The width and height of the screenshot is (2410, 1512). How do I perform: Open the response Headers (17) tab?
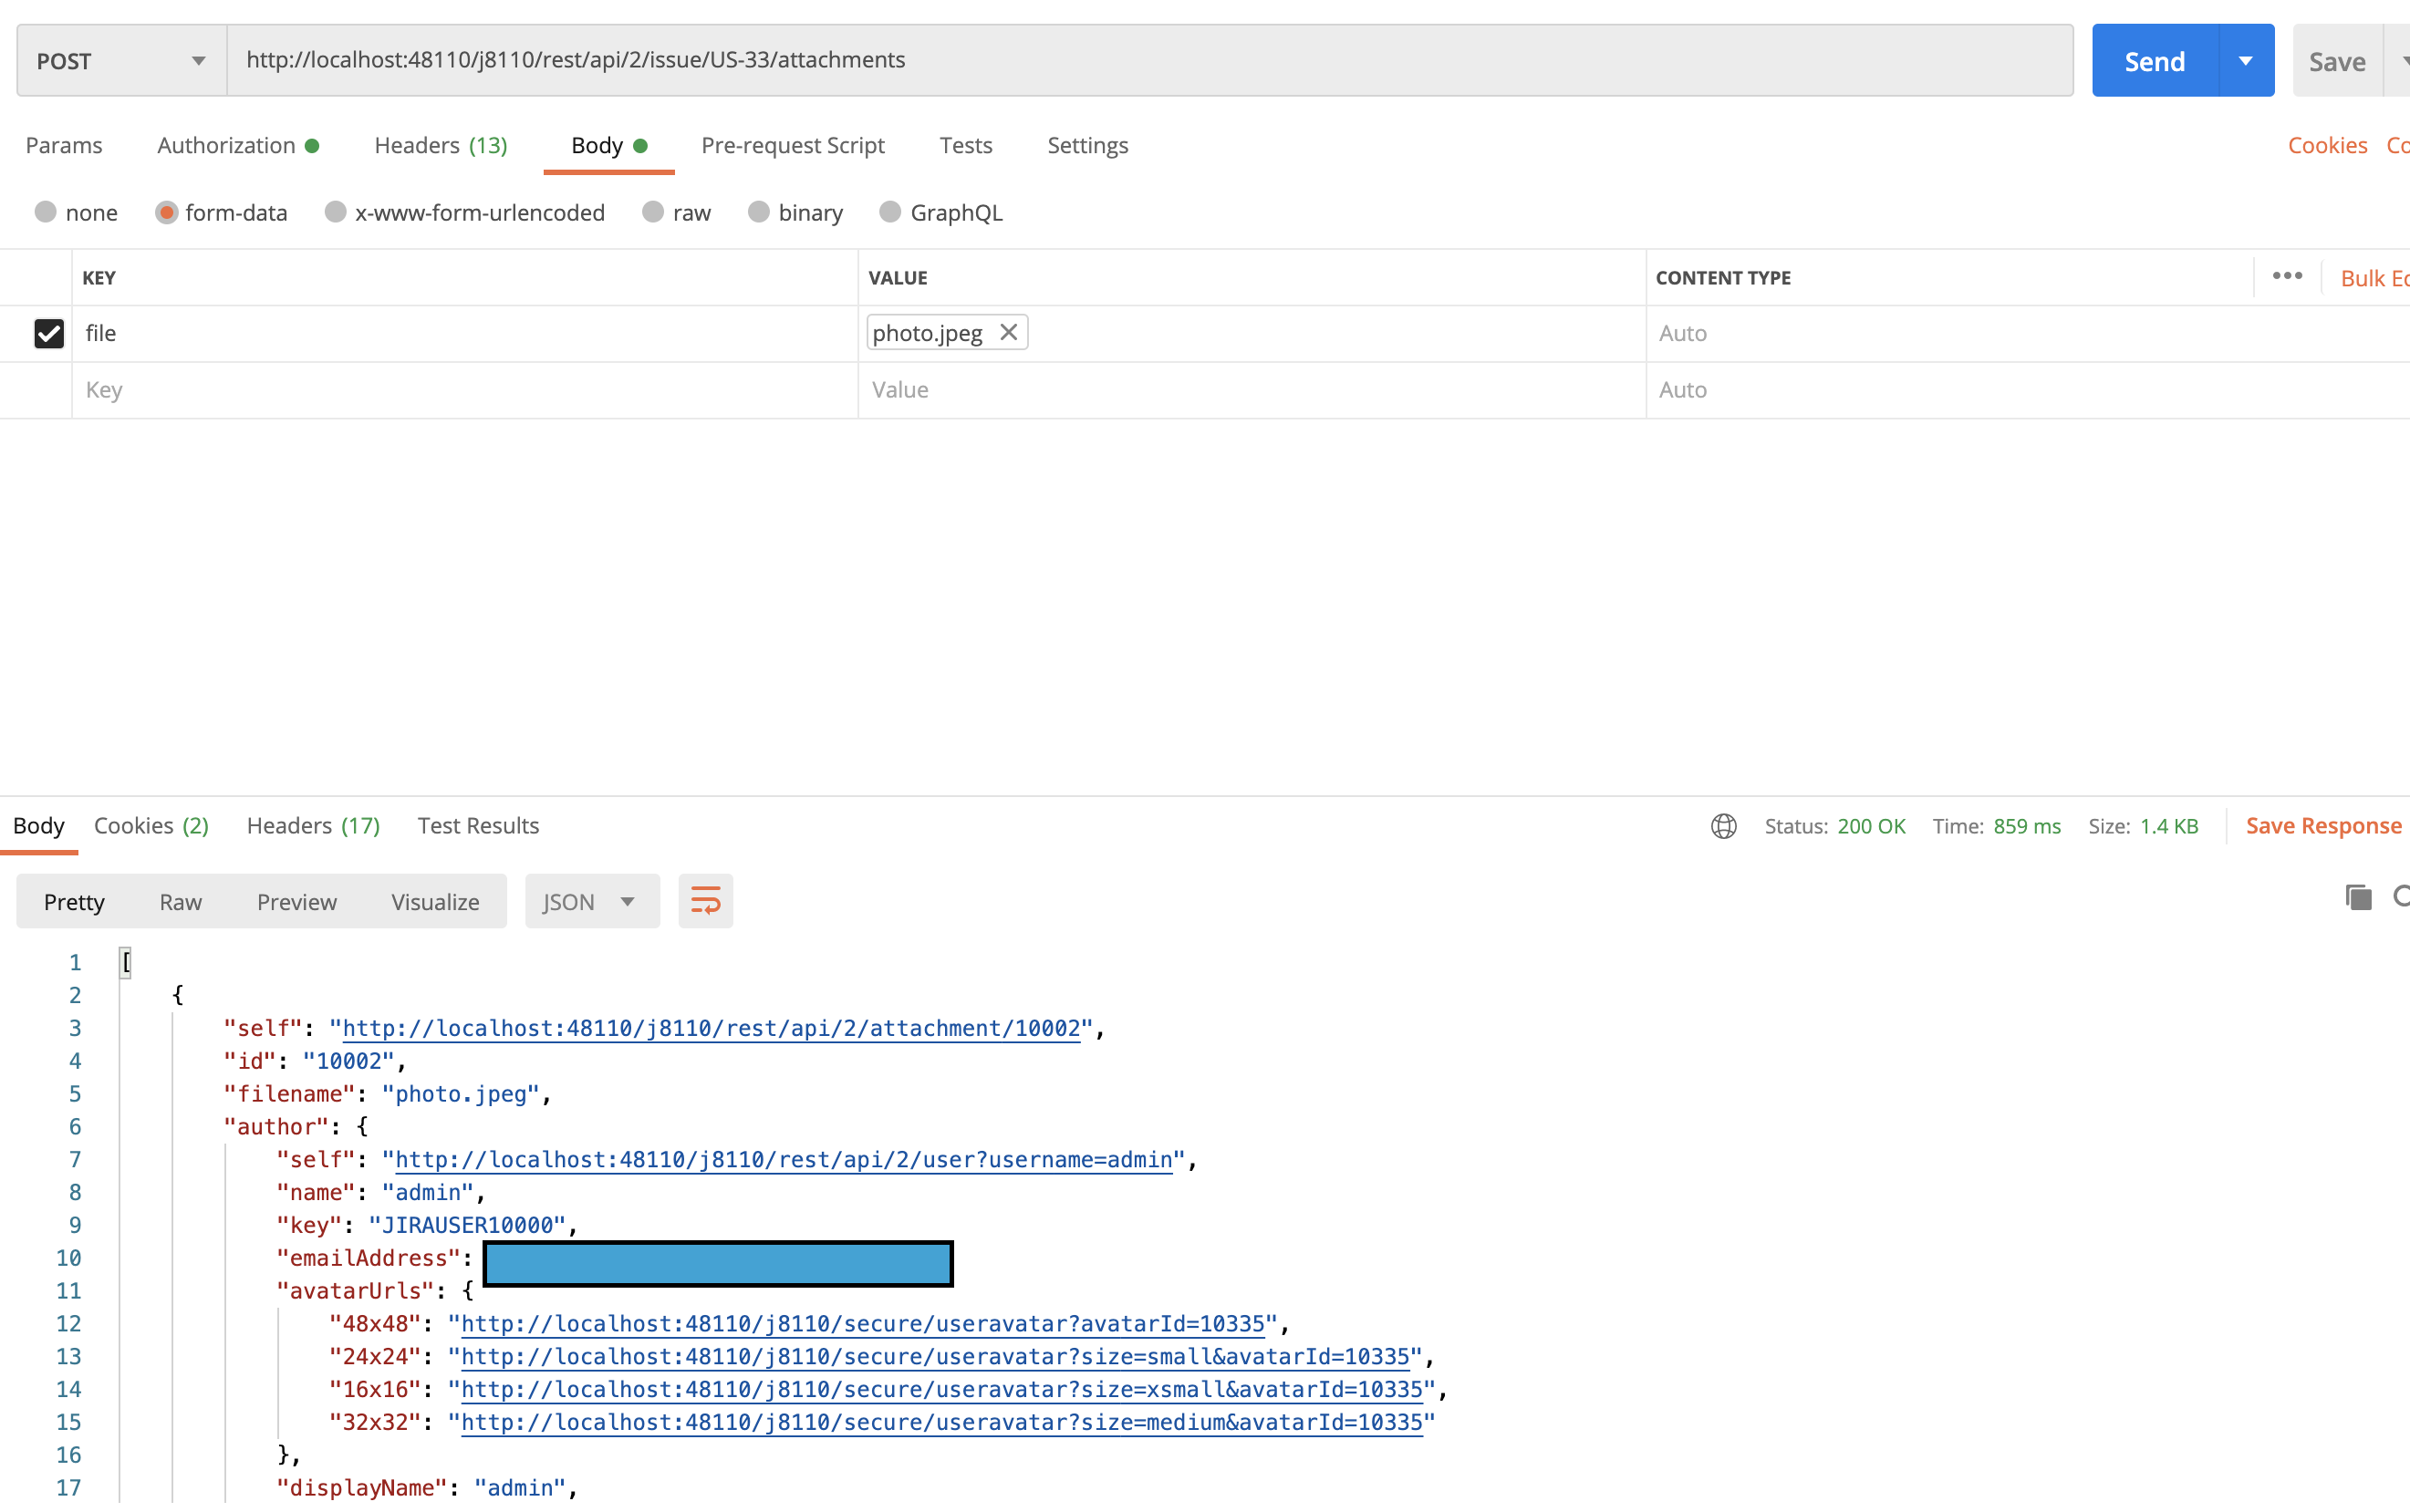click(313, 826)
